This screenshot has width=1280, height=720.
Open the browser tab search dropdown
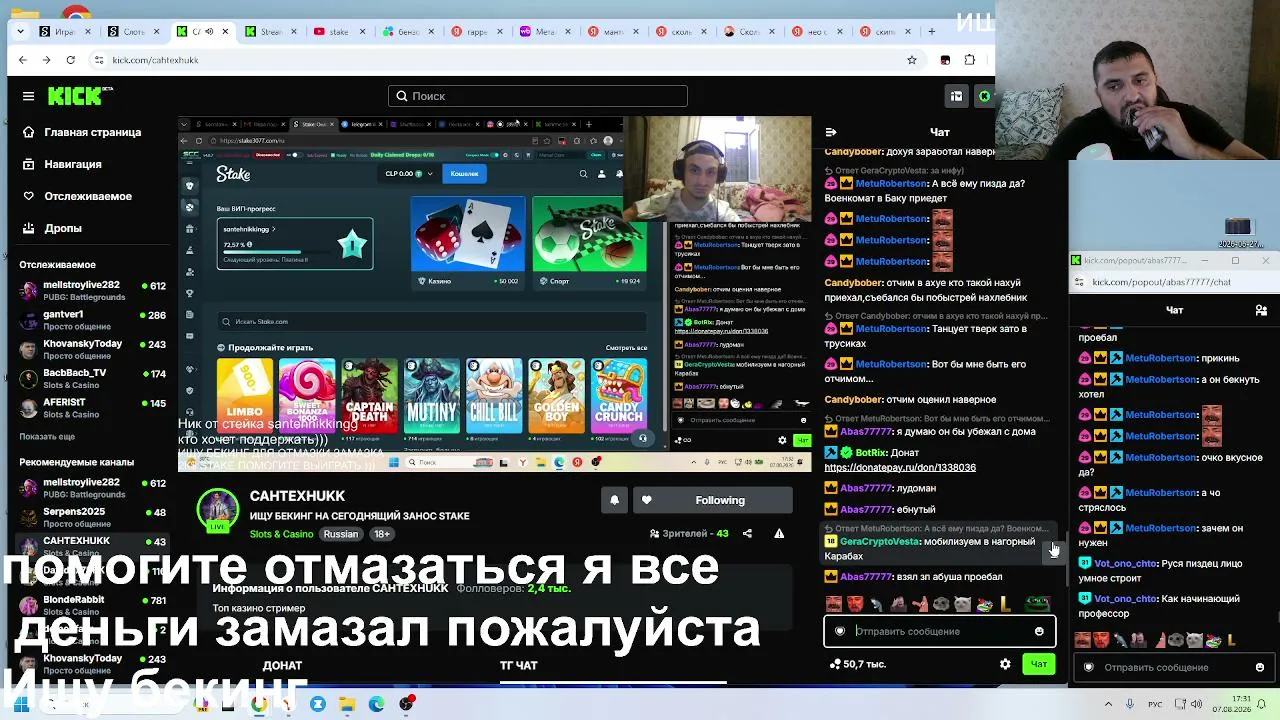coord(21,31)
